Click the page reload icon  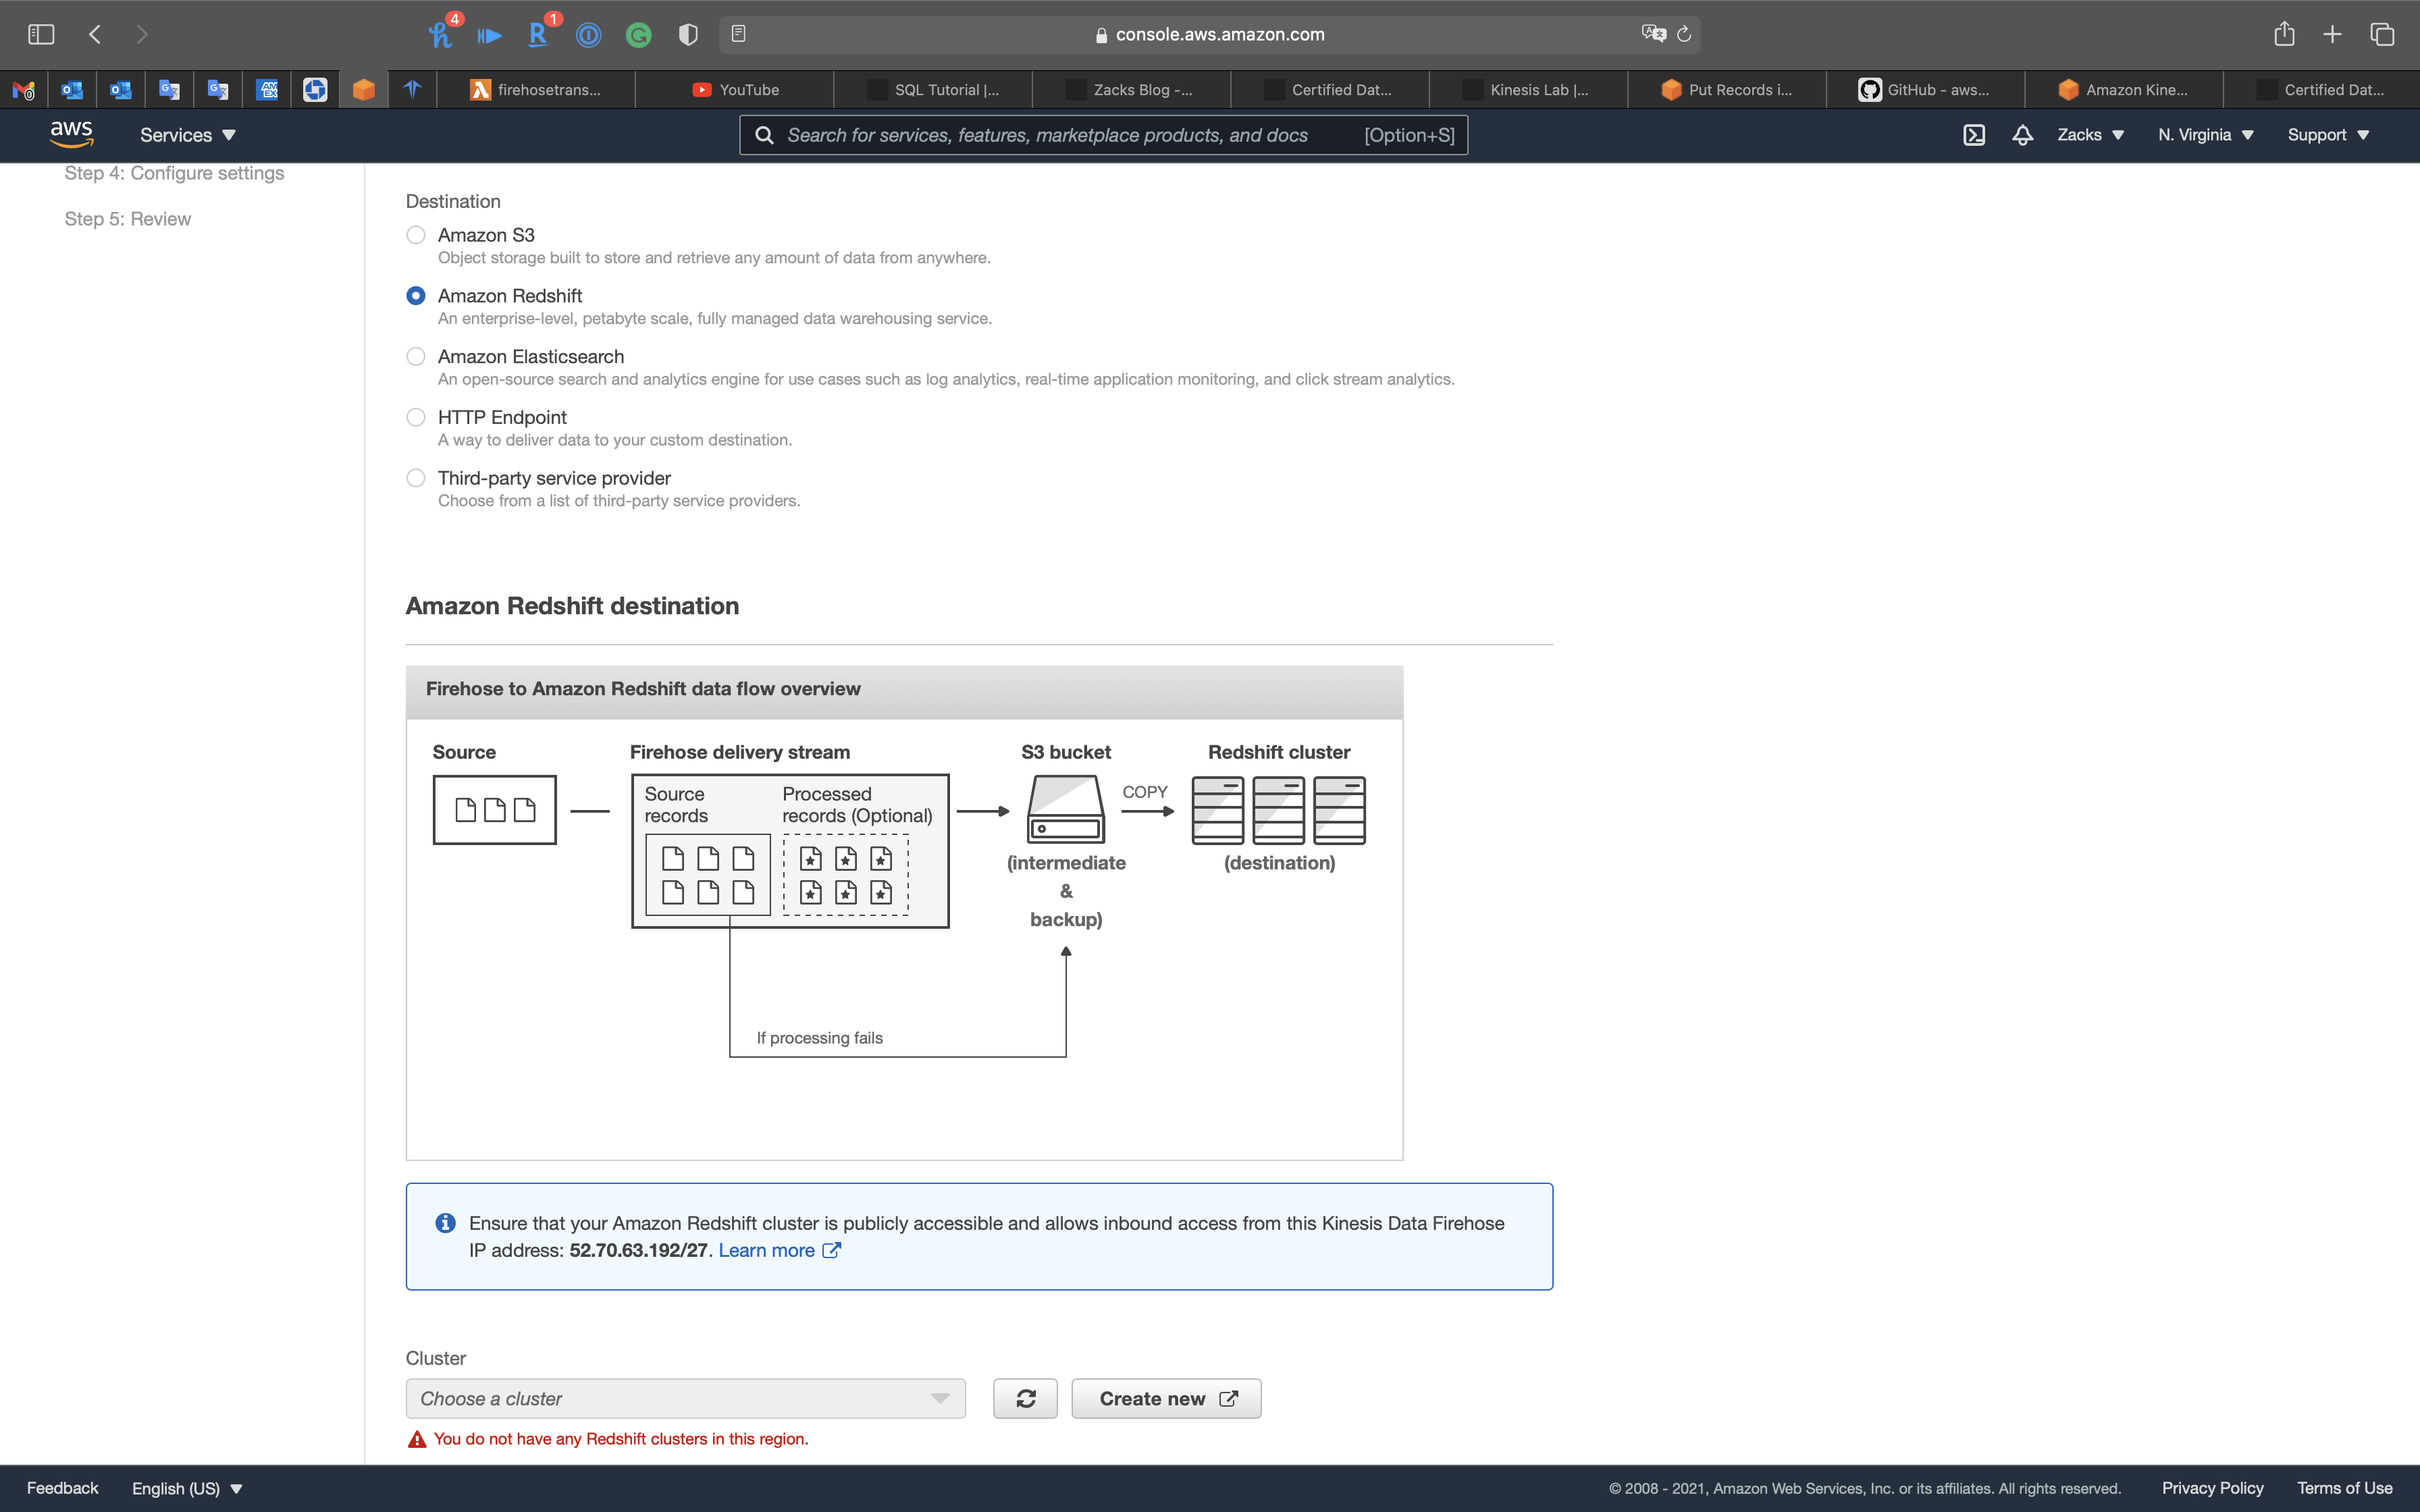1684,34
